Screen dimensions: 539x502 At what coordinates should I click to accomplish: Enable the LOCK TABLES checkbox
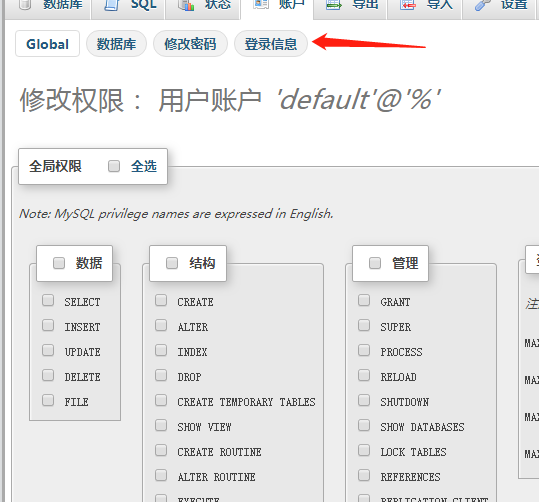pos(364,450)
